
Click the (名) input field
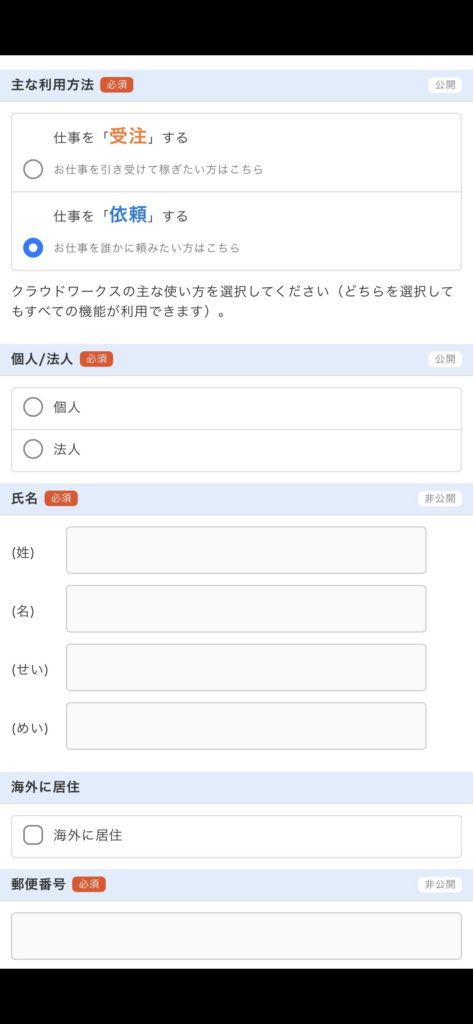[x=246, y=609]
